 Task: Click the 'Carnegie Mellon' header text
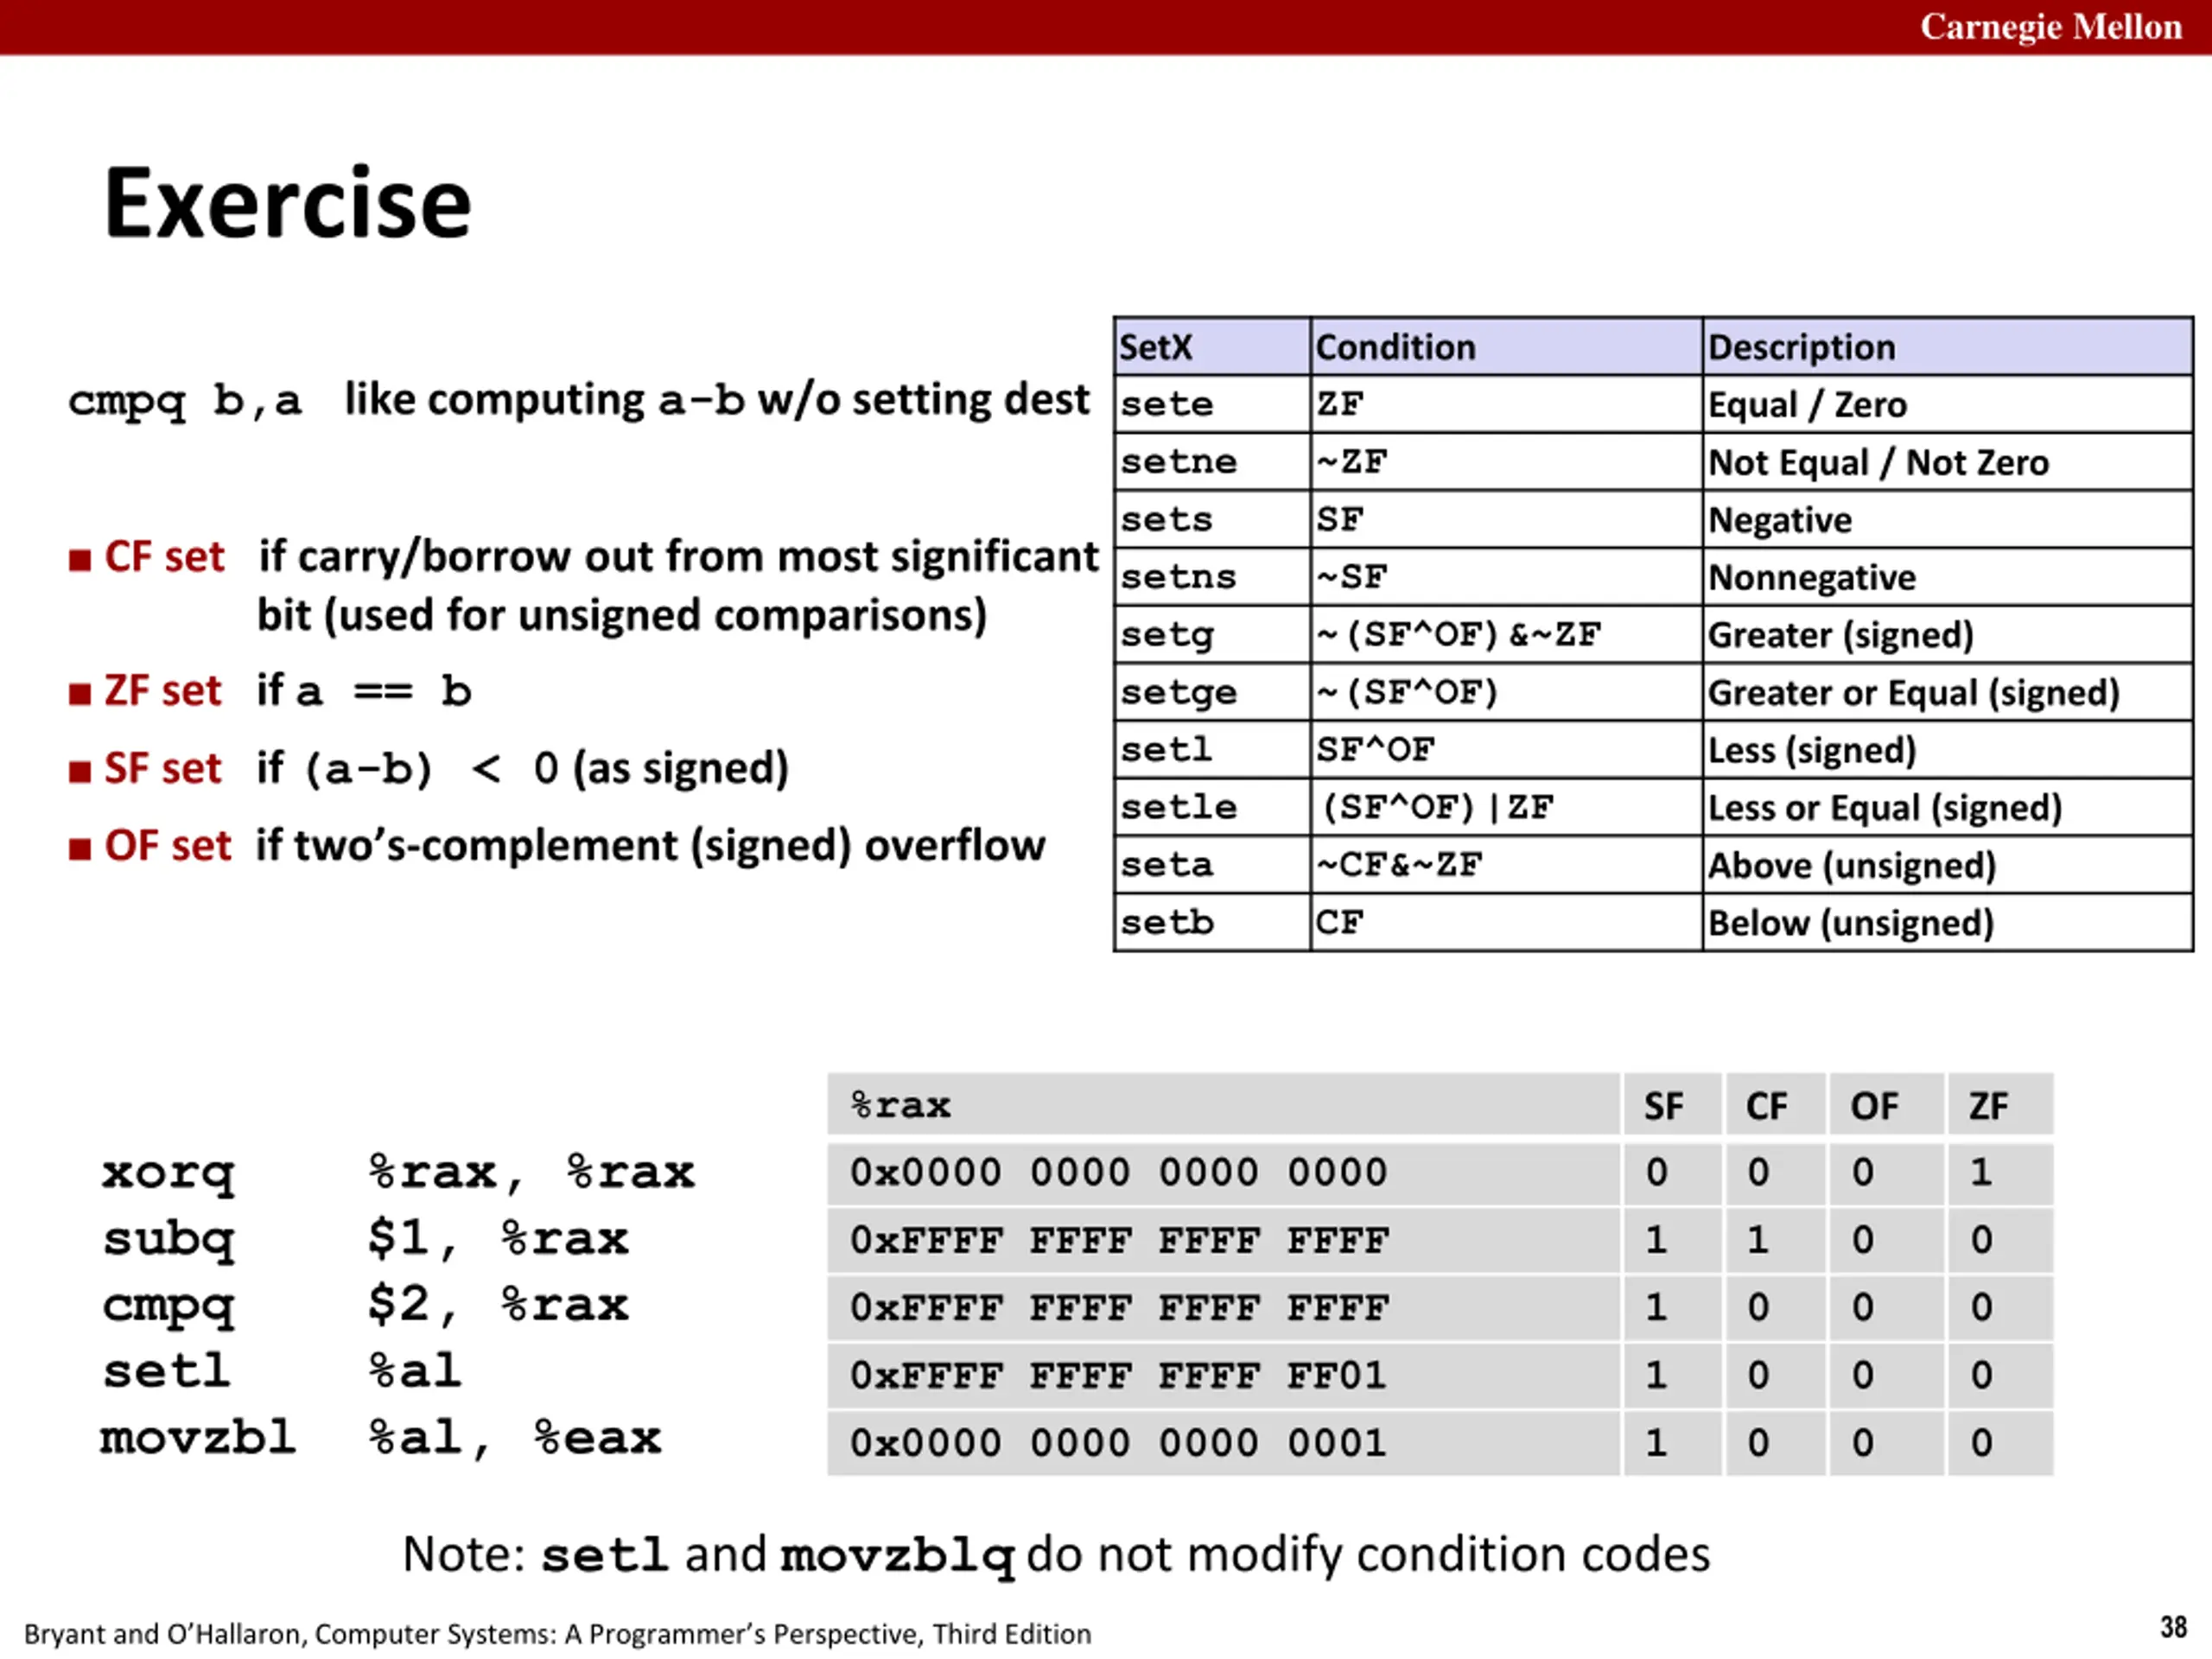tap(2050, 27)
